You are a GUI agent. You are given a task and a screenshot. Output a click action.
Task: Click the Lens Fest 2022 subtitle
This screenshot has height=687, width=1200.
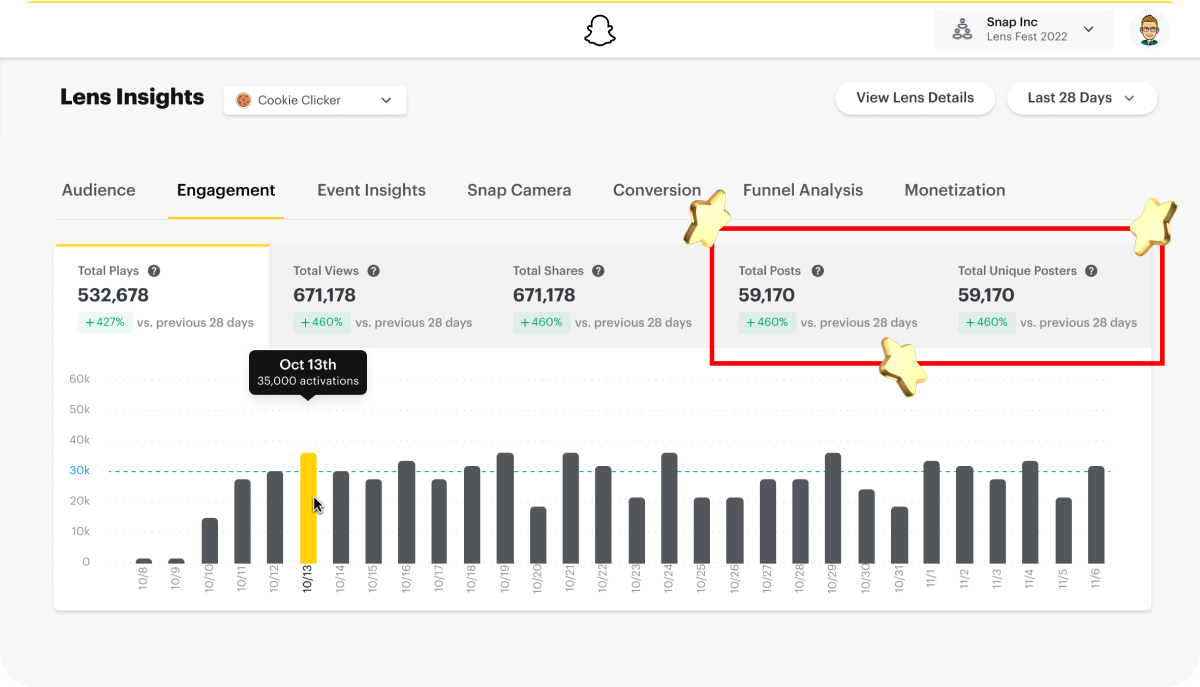point(1027,37)
